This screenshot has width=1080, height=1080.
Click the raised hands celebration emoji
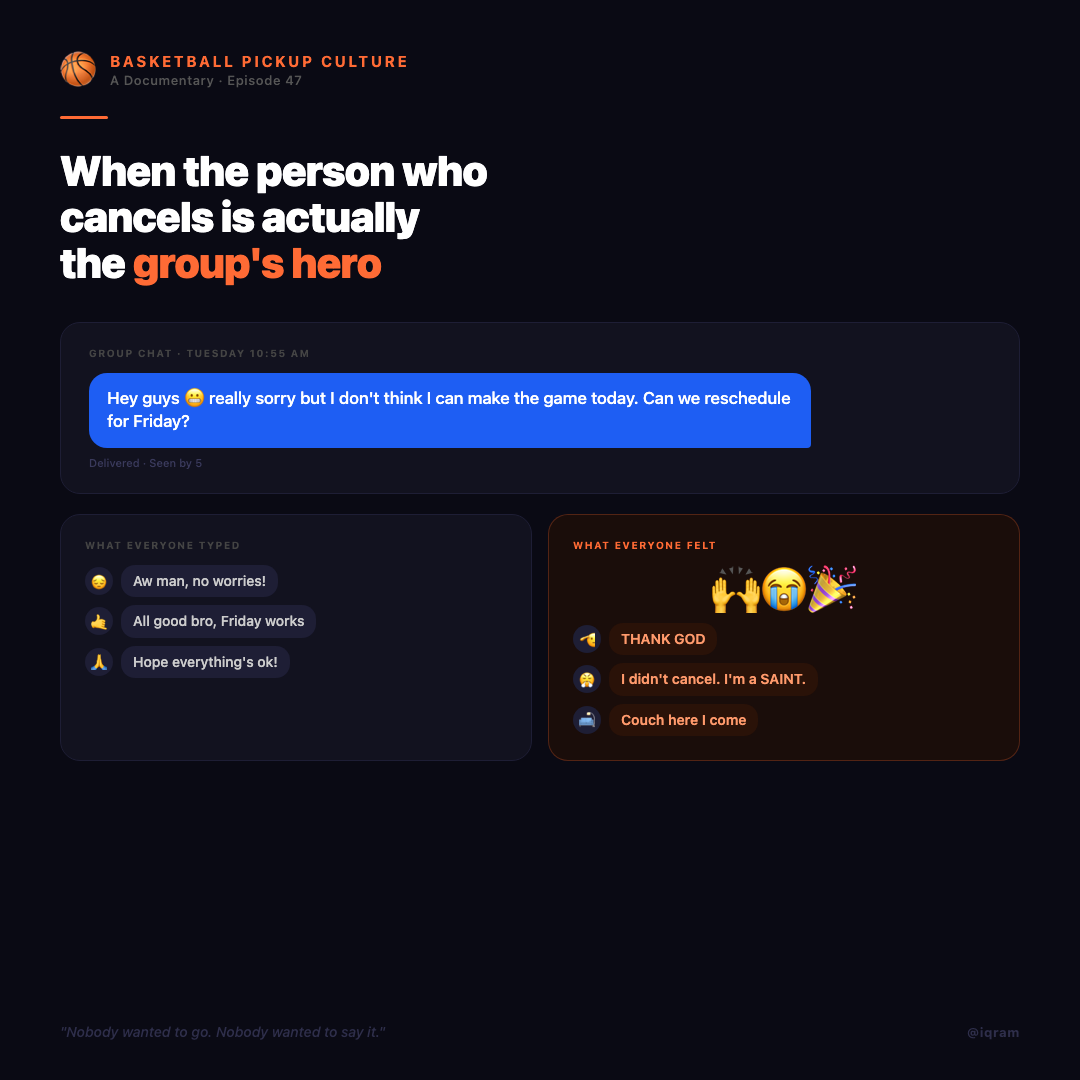[736, 590]
